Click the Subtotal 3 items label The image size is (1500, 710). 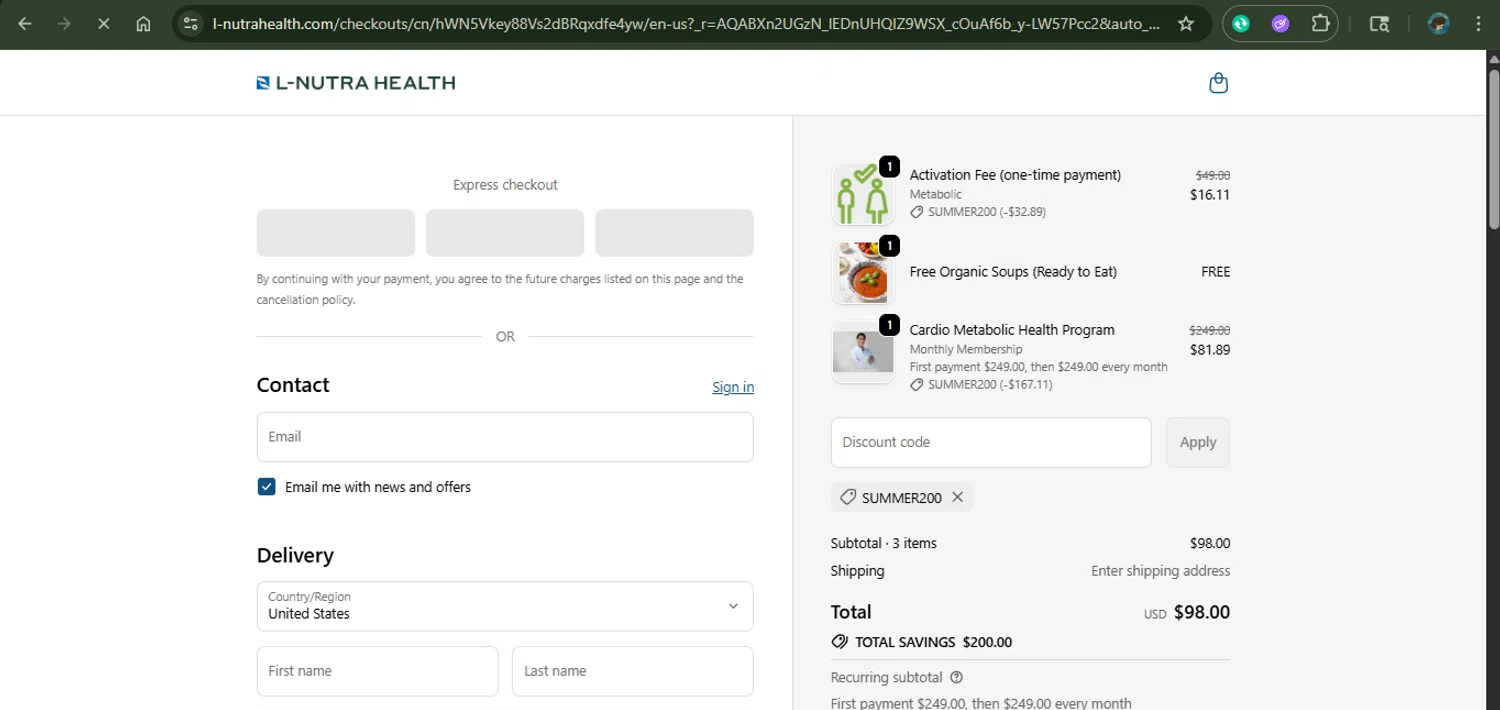(x=883, y=543)
